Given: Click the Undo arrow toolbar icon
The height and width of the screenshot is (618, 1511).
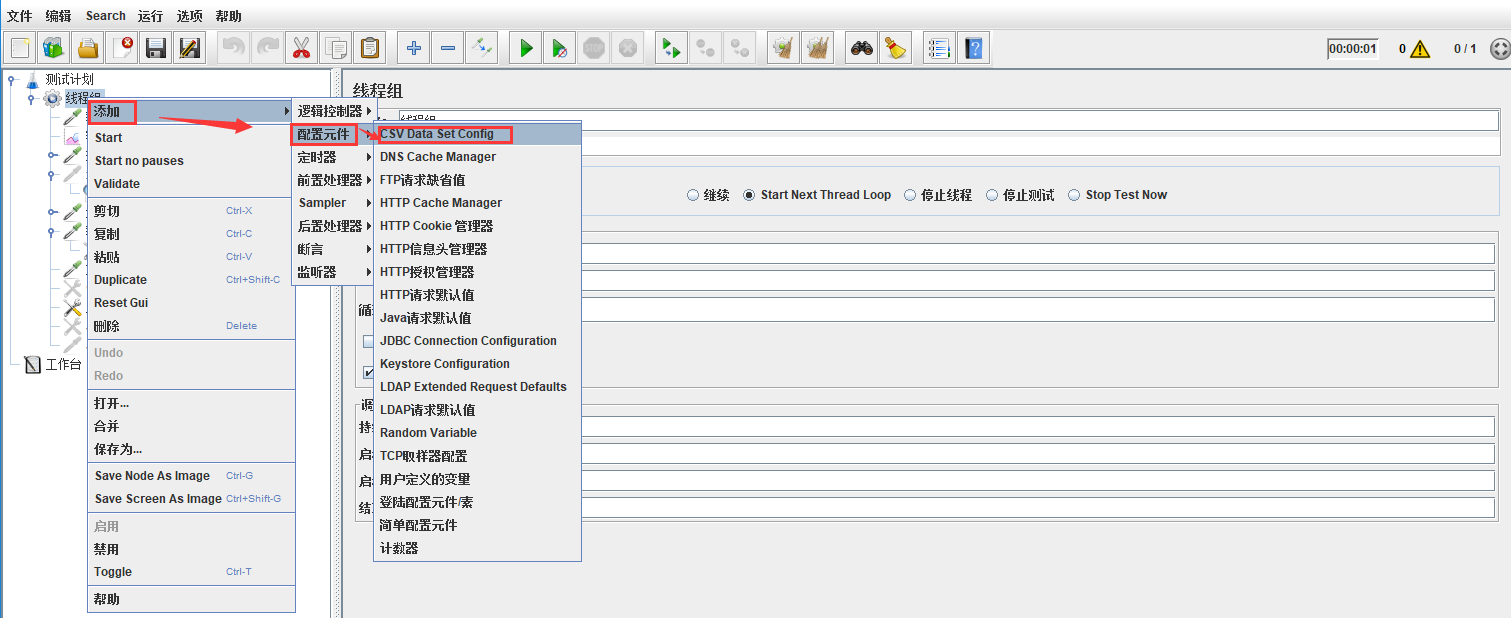Looking at the screenshot, I should pos(234,47).
